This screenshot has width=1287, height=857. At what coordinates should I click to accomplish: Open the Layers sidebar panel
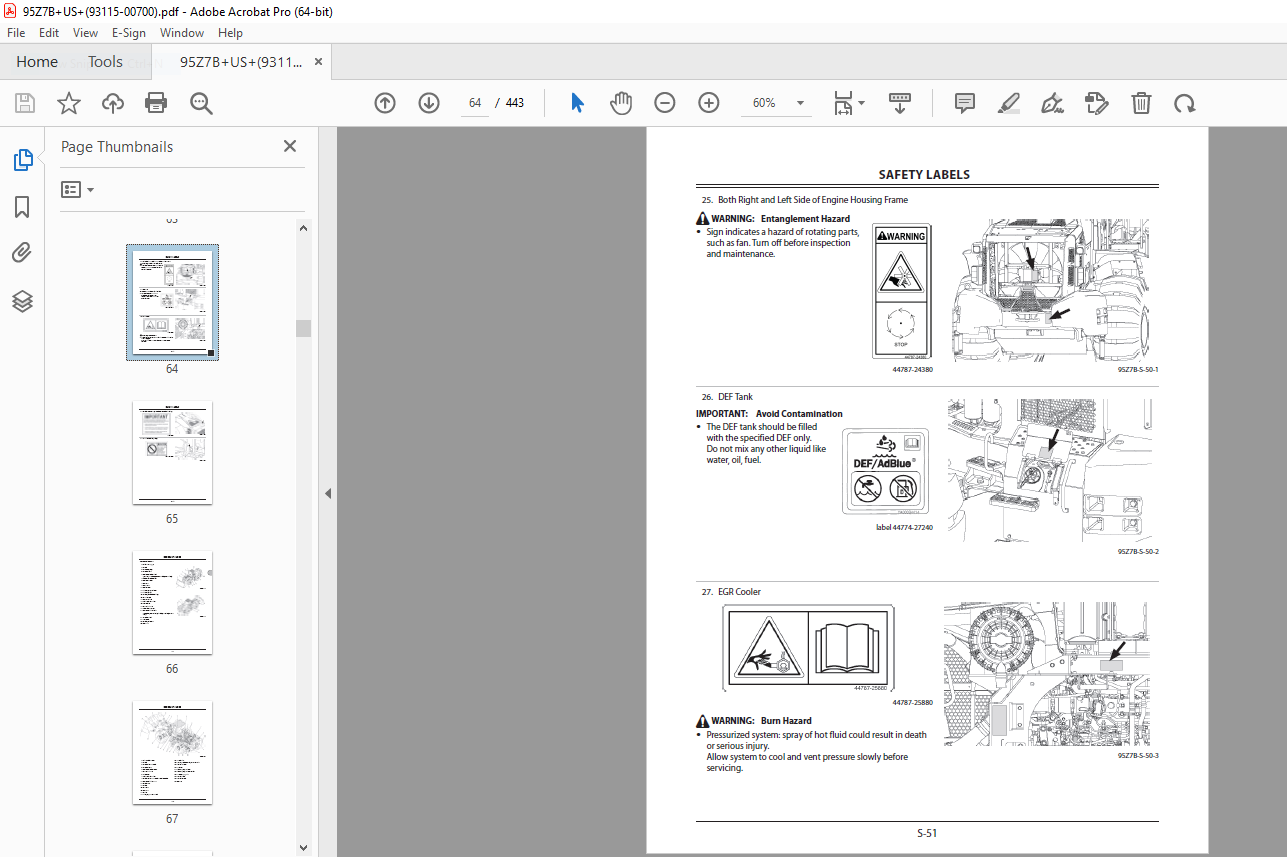coord(22,301)
